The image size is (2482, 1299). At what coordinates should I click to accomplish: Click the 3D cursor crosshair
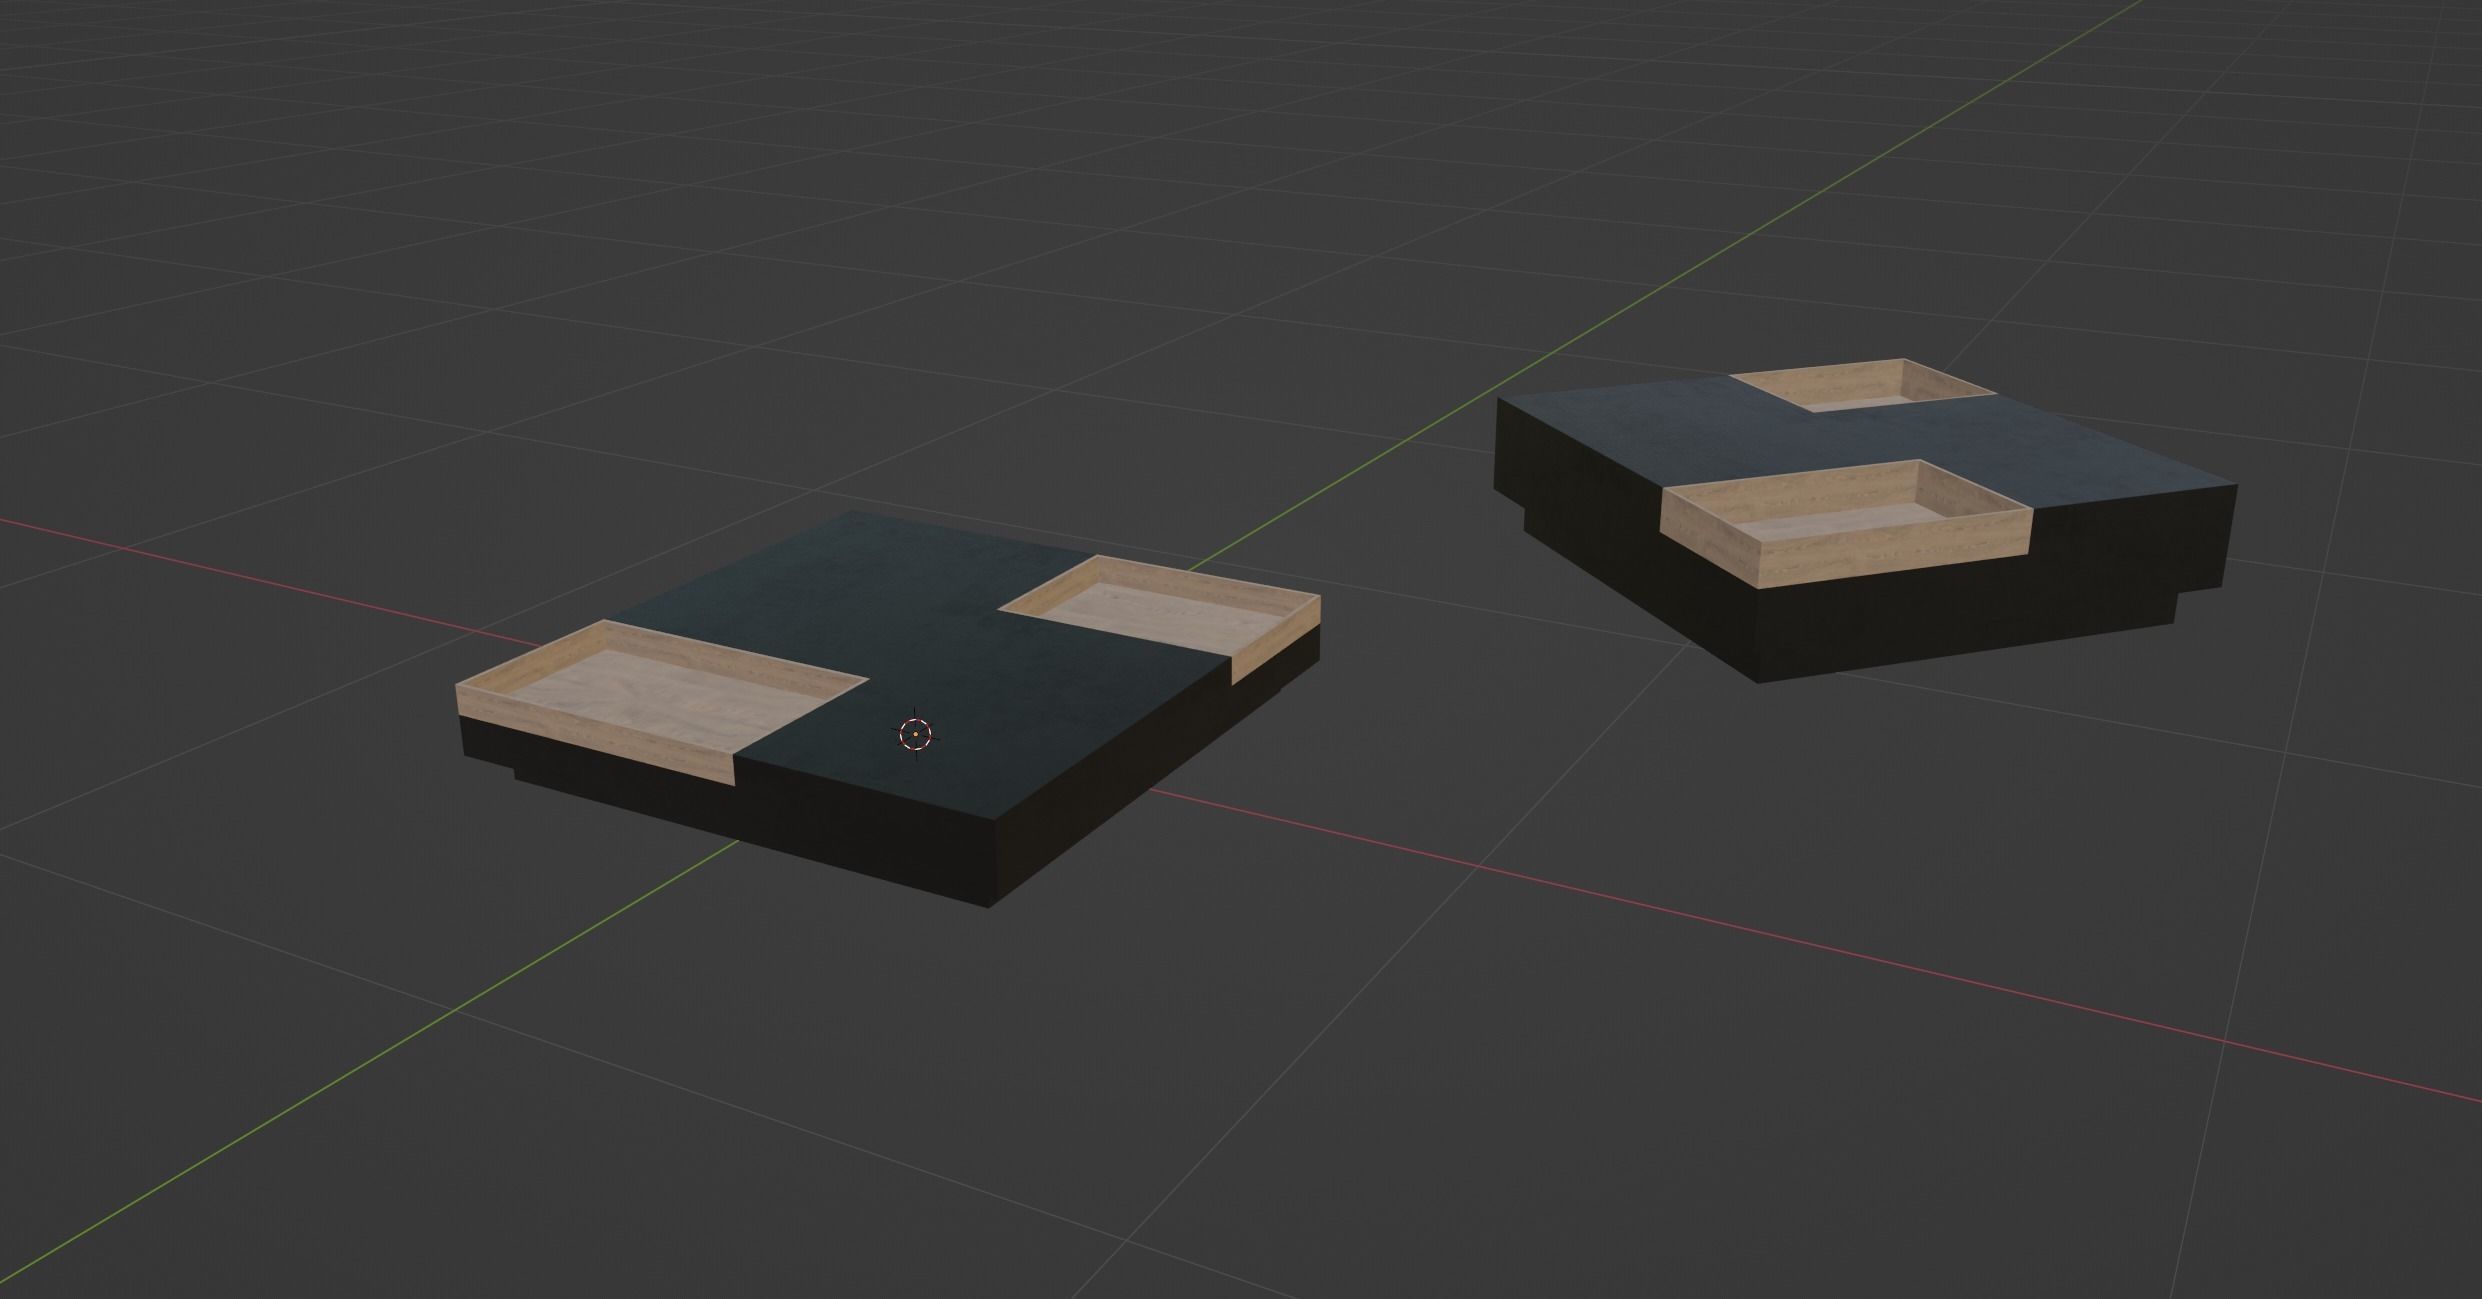tap(915, 734)
